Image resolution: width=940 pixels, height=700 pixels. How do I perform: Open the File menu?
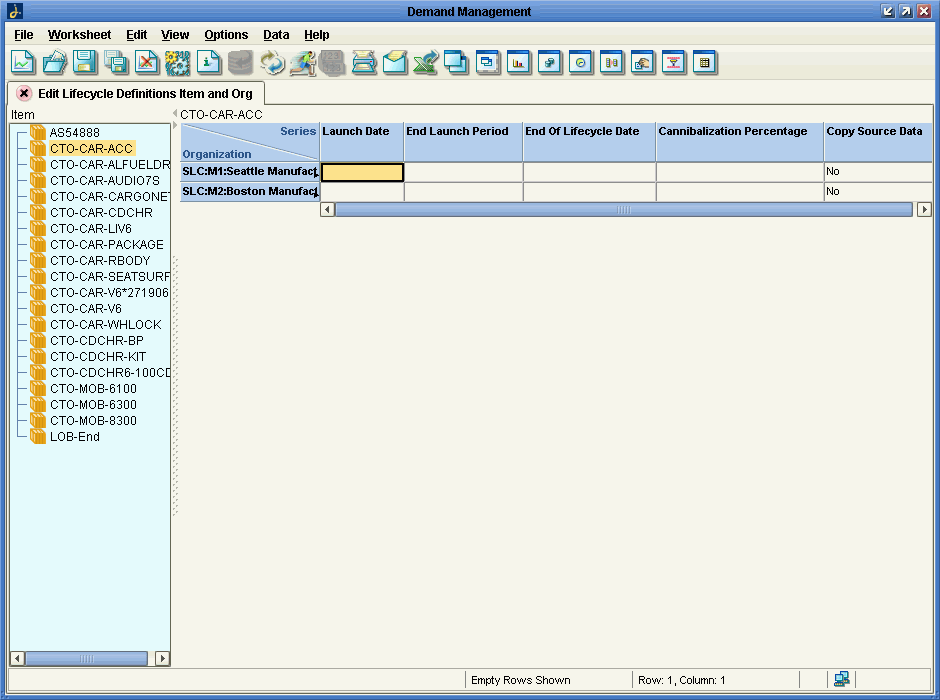pyautogui.click(x=23, y=35)
